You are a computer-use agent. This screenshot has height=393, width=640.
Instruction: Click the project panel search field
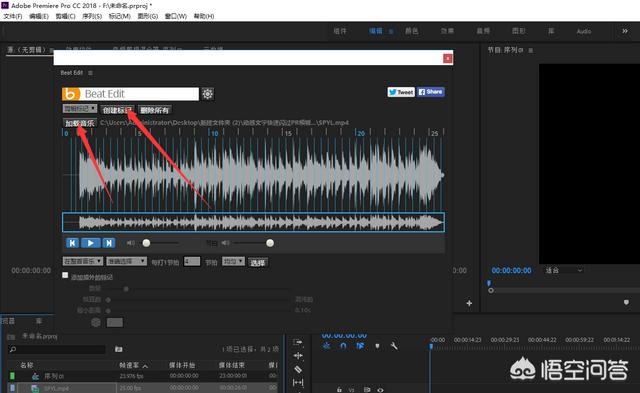pos(57,349)
